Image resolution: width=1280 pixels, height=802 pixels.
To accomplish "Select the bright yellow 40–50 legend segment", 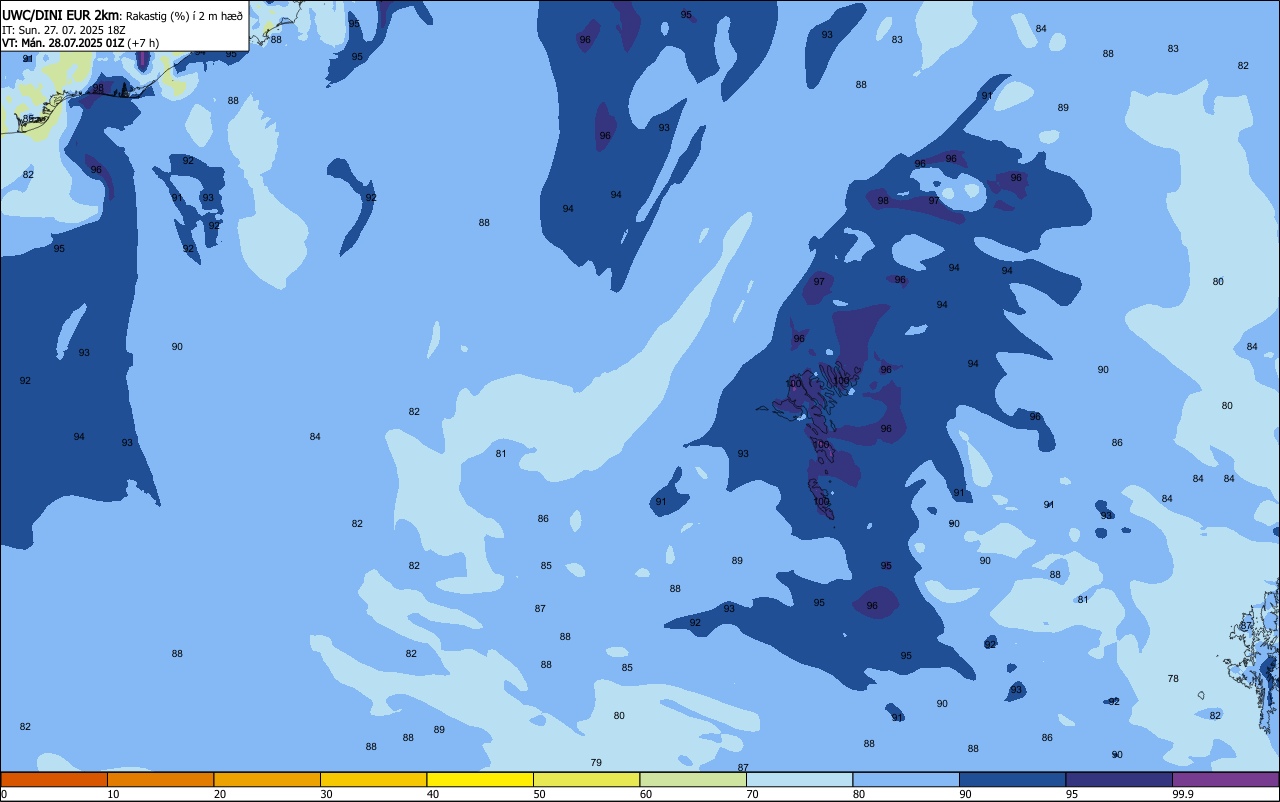I will tap(480, 779).
